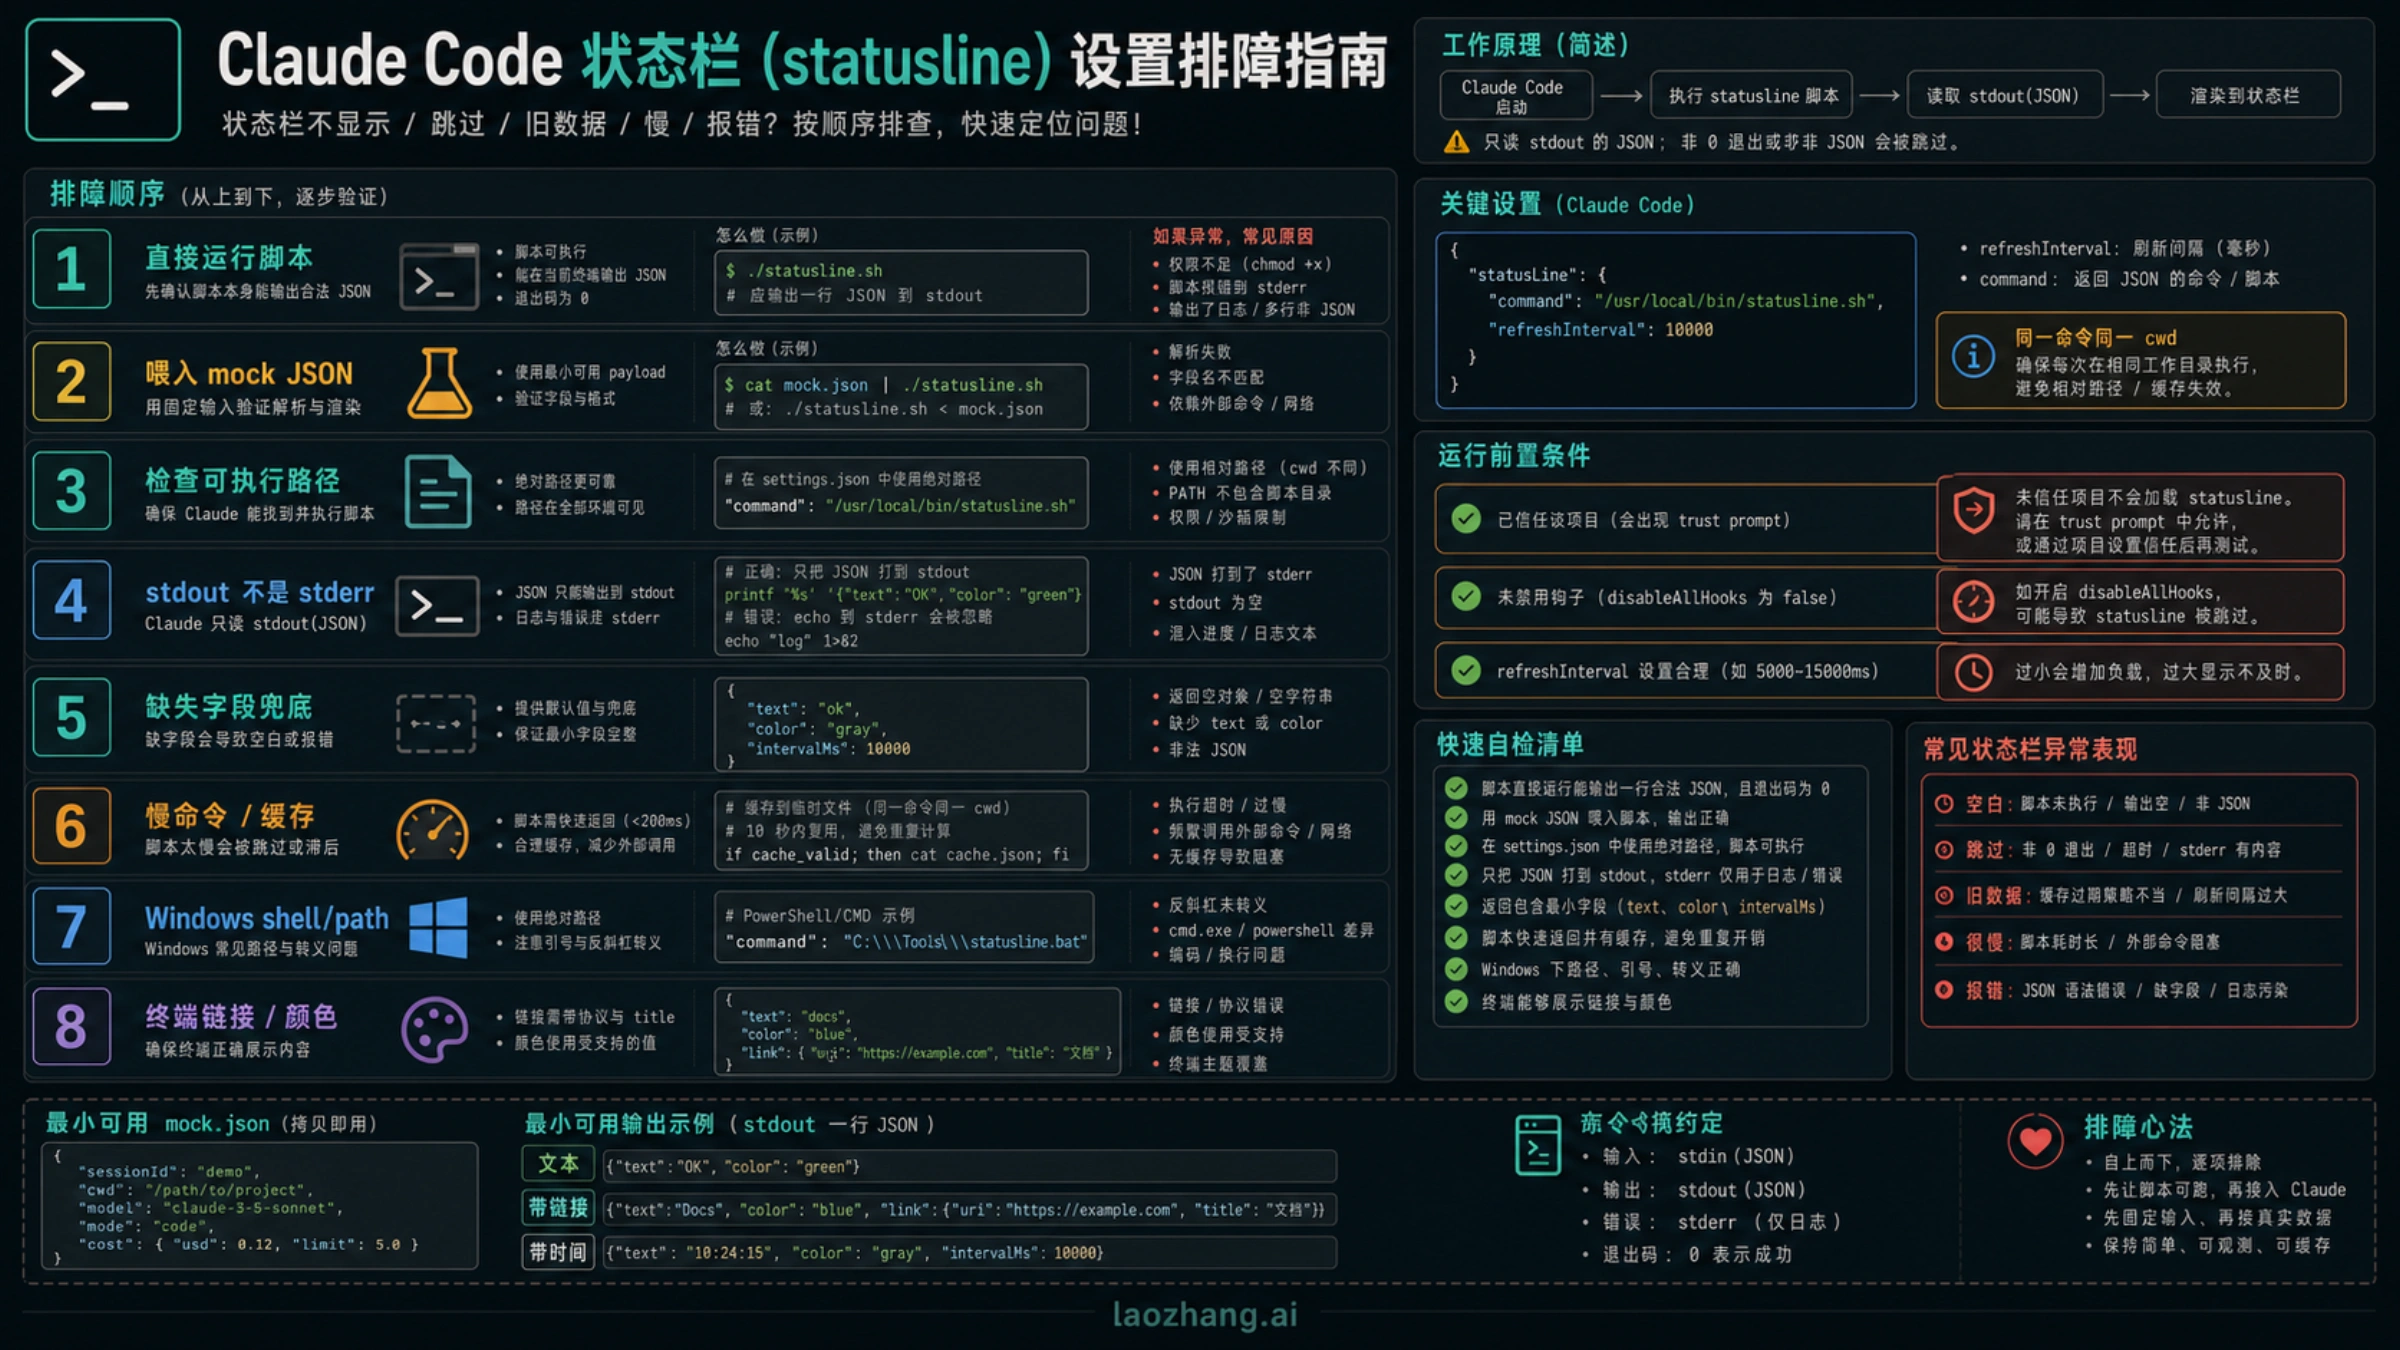
Task: Click check beside 终端能够展示链接与颜色
Action: pyautogui.click(x=1456, y=1001)
